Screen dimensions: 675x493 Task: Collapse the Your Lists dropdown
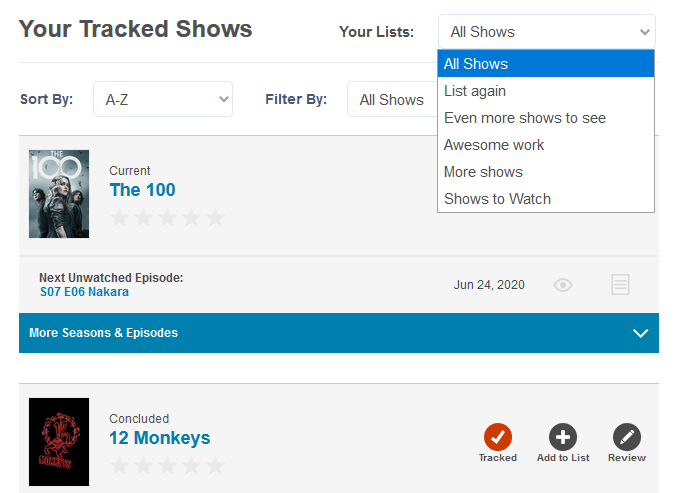[x=546, y=32]
